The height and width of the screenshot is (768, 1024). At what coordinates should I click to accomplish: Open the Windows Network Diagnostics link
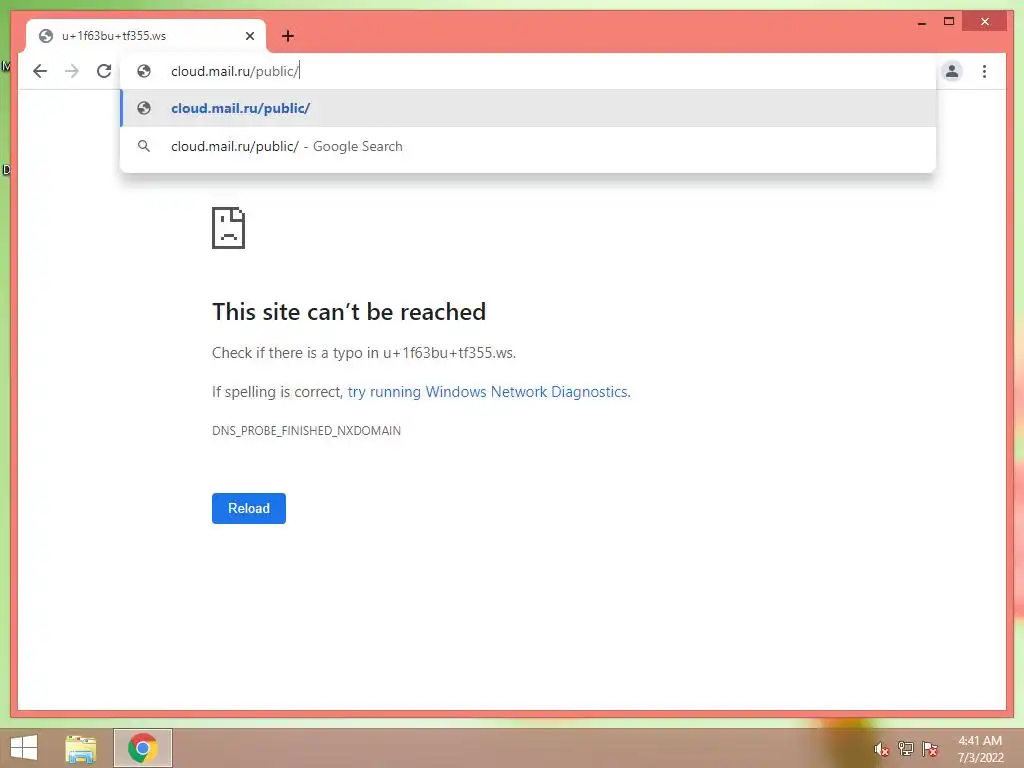pos(488,392)
